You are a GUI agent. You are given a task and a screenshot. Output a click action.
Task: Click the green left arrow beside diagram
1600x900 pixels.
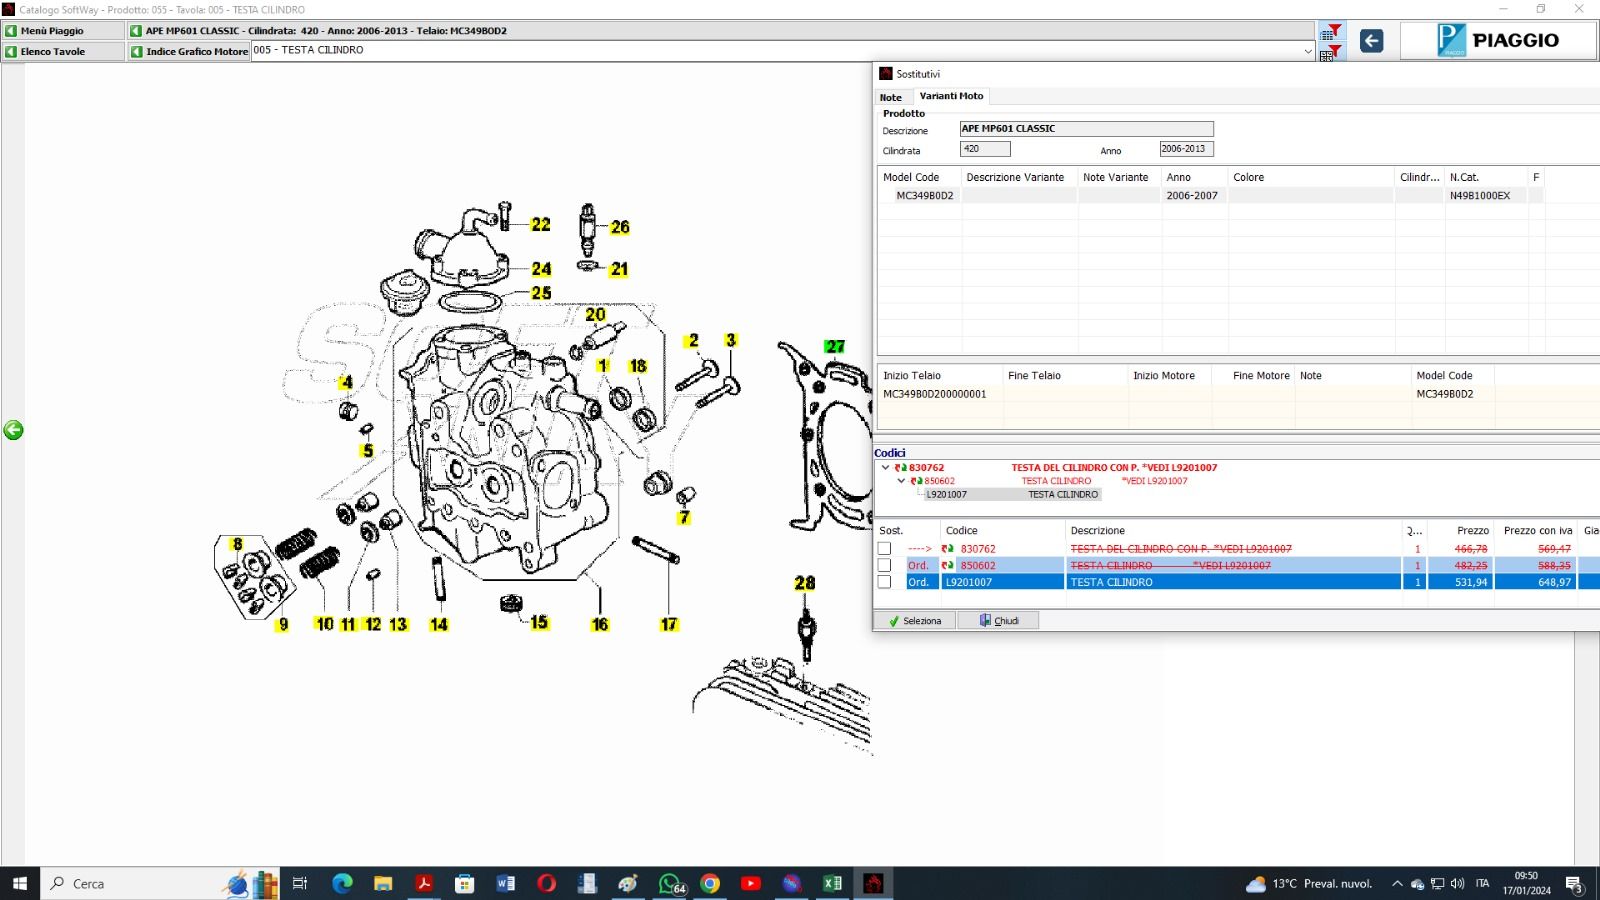click(x=13, y=430)
